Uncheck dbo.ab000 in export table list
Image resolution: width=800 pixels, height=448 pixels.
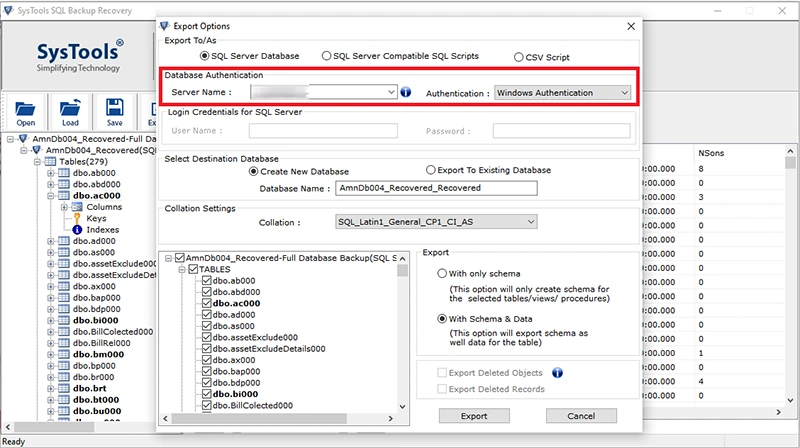tap(207, 281)
